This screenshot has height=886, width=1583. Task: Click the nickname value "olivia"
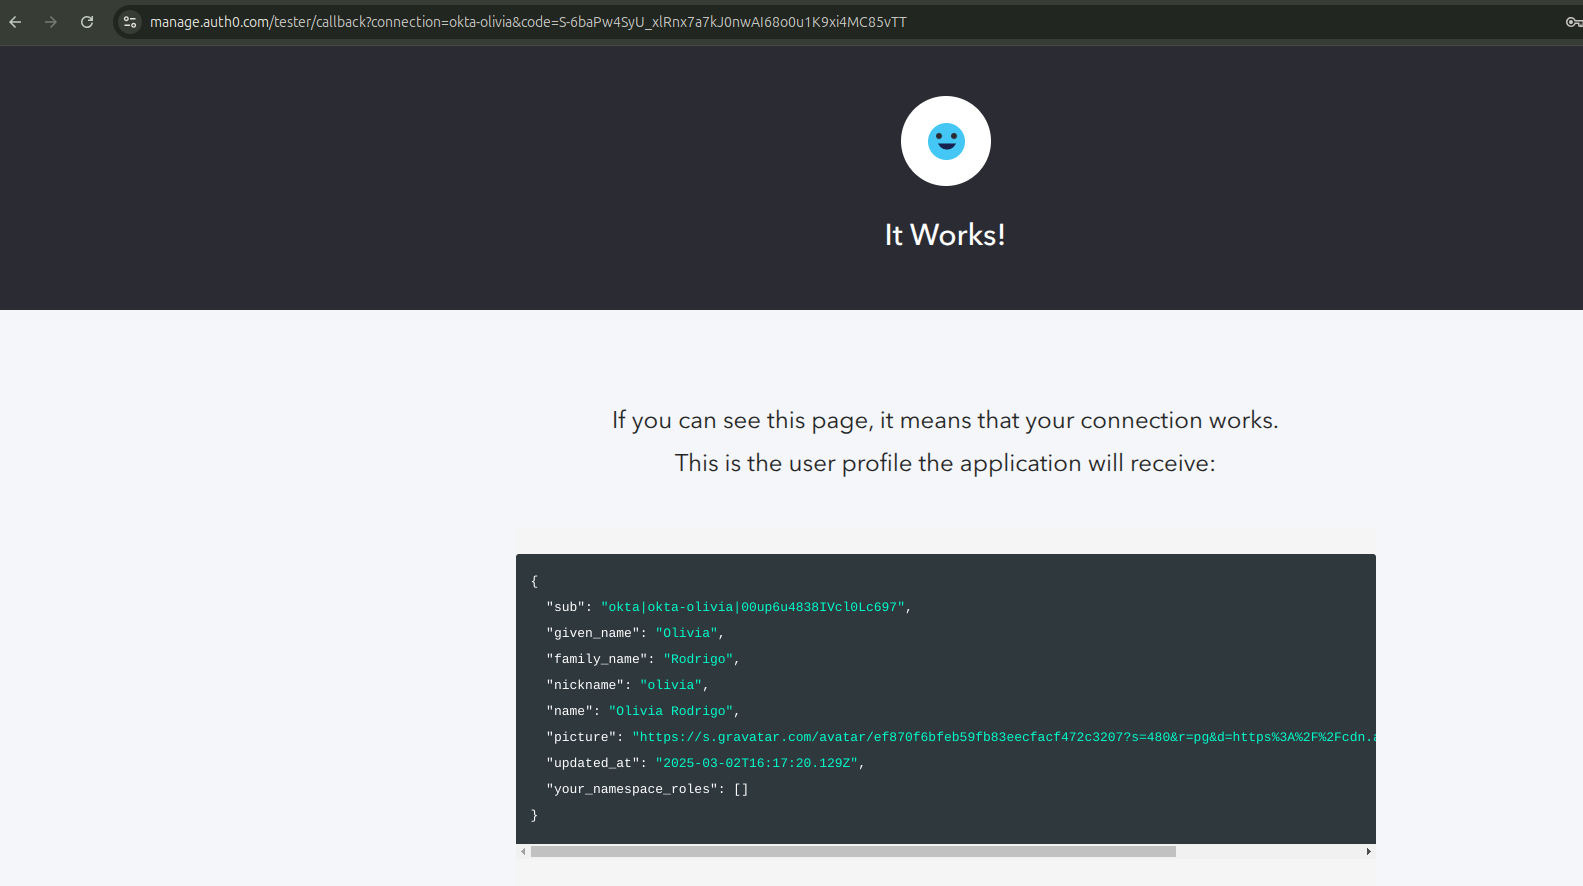671,685
